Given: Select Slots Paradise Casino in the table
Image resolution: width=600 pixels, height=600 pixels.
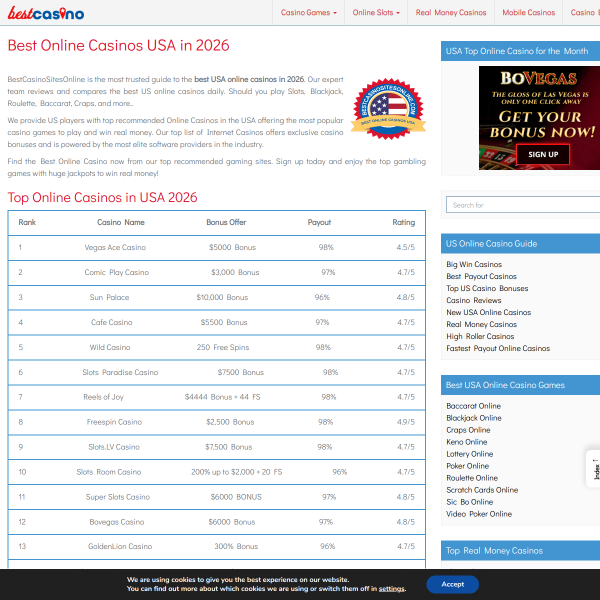Looking at the screenshot, I should click(120, 372).
